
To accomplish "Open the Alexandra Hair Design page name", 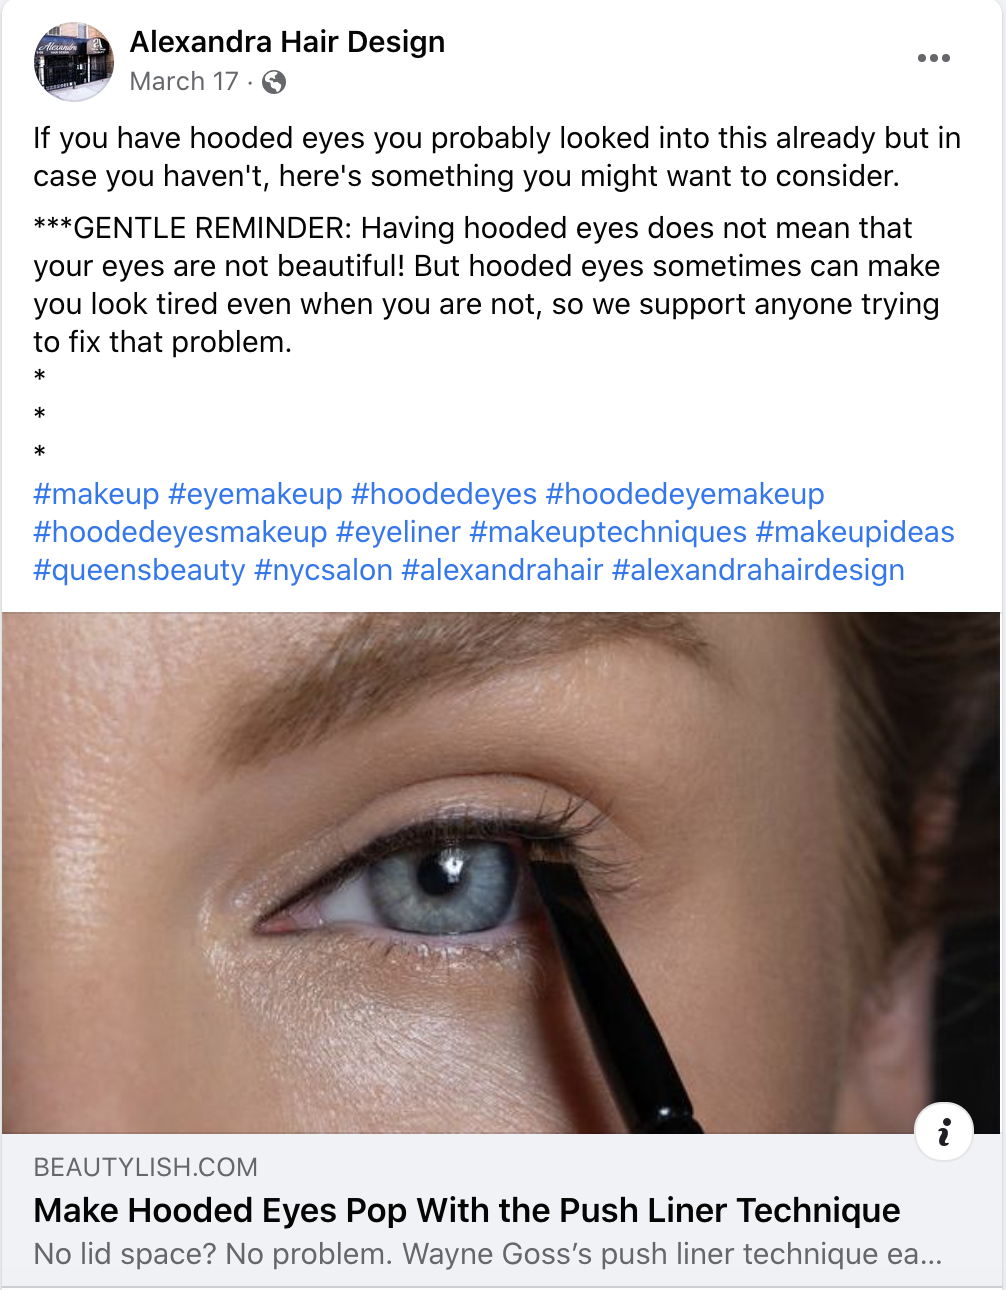I will tap(287, 42).
